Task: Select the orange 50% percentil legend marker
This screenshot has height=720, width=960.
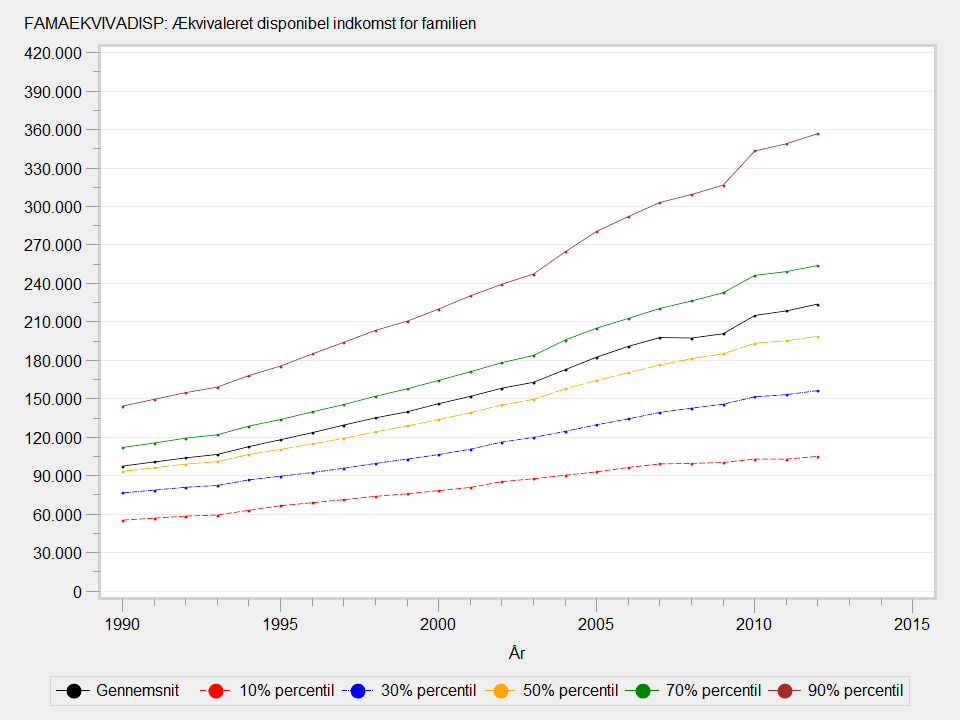Action: point(503,690)
